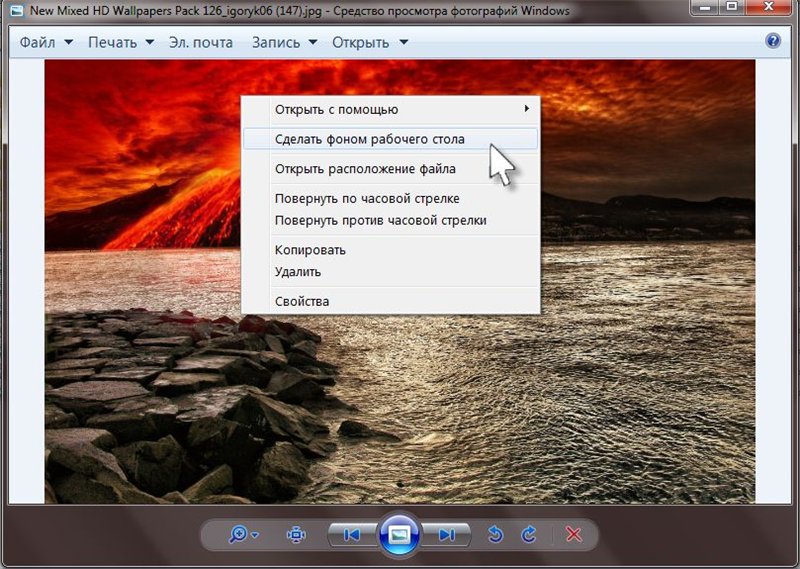Rotate image counterclockwise in the bottom toolbar

(495, 534)
